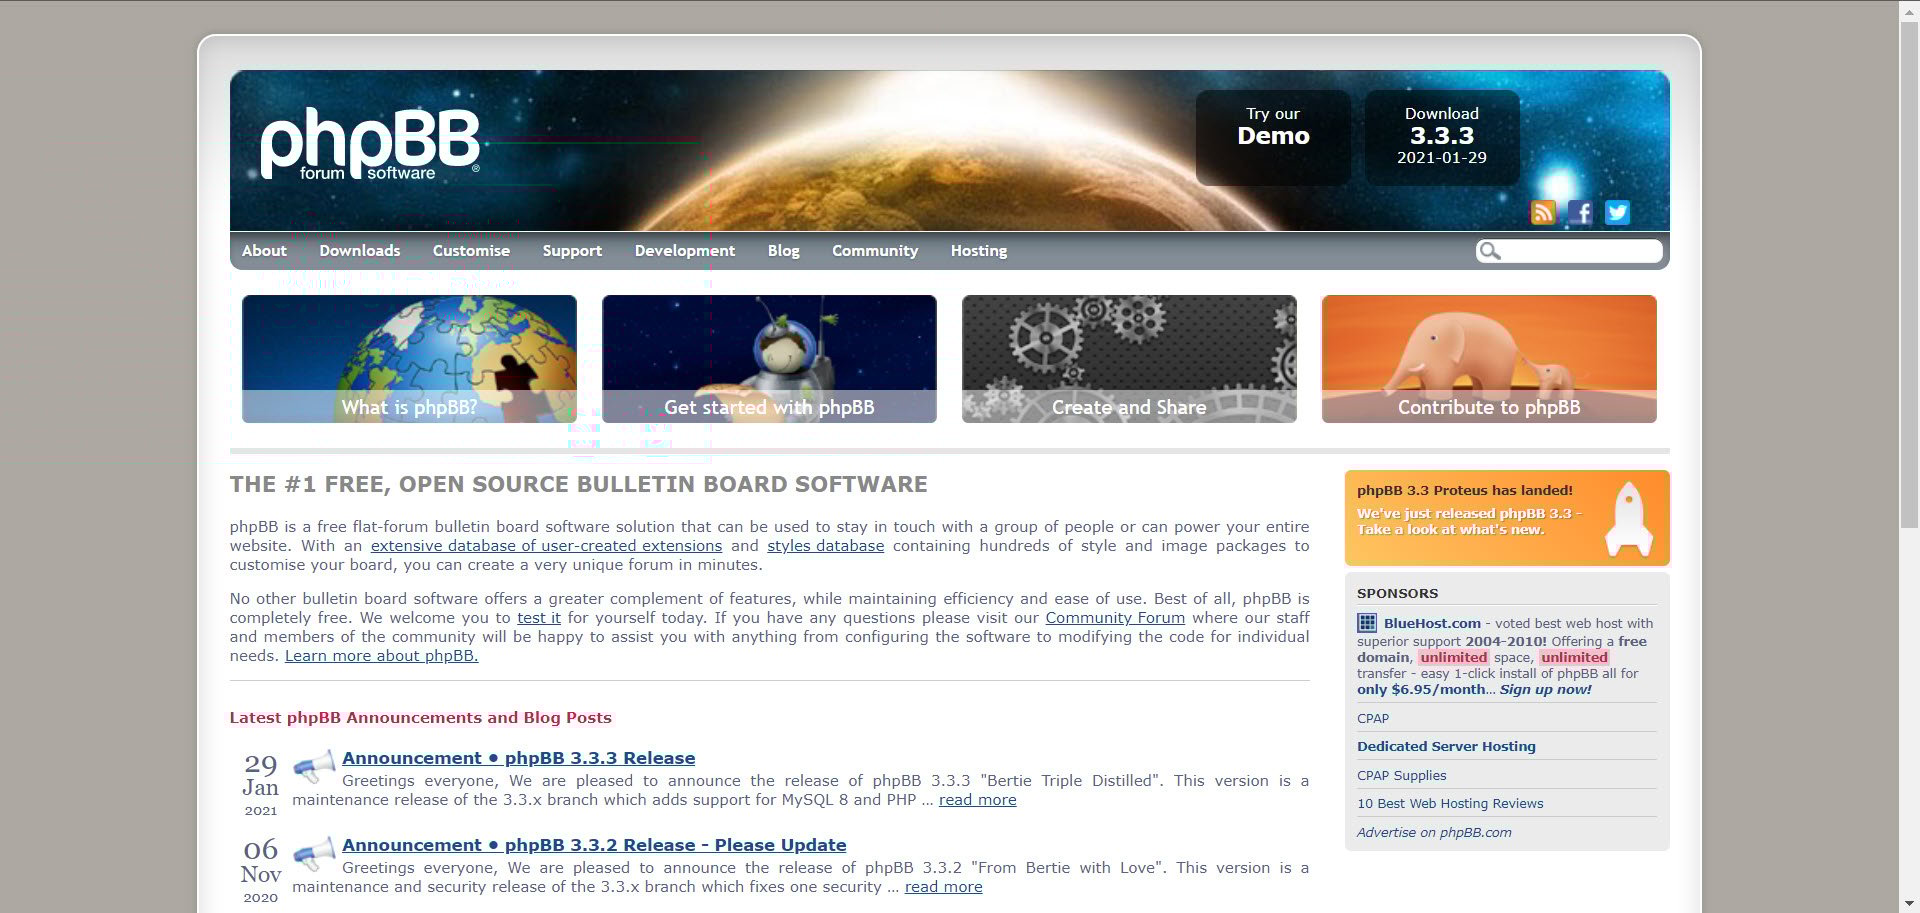Open the Community Forum link
Screen dimensions: 1920x913
click(x=1115, y=618)
